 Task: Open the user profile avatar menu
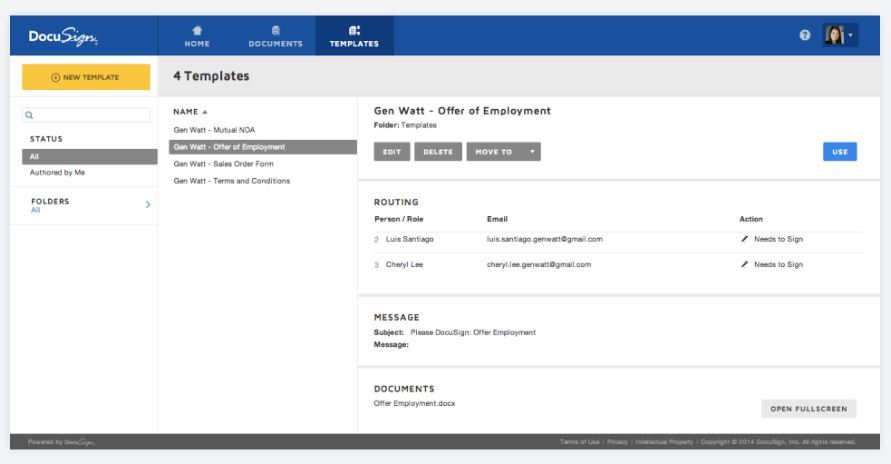click(x=839, y=35)
